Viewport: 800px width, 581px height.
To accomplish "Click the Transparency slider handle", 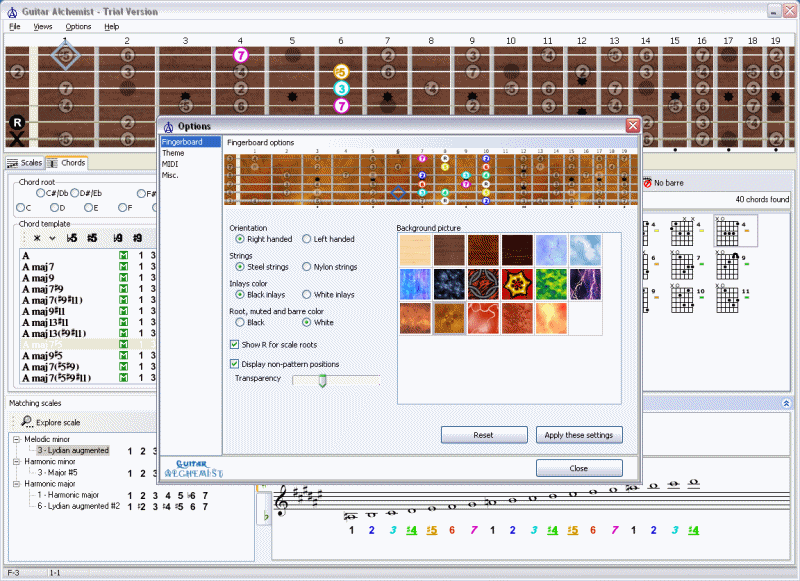I will coord(322,380).
